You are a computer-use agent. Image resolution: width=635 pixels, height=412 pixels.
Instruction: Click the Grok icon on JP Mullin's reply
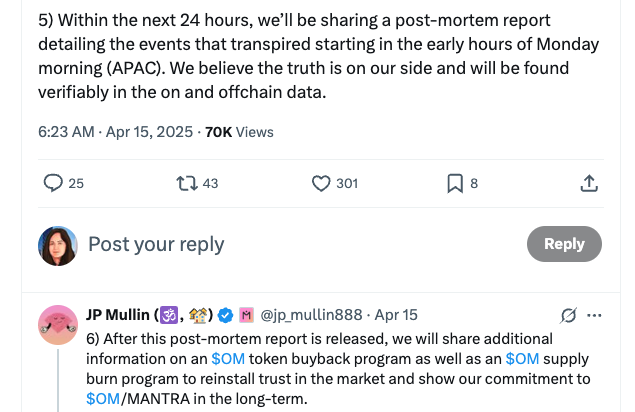(569, 315)
